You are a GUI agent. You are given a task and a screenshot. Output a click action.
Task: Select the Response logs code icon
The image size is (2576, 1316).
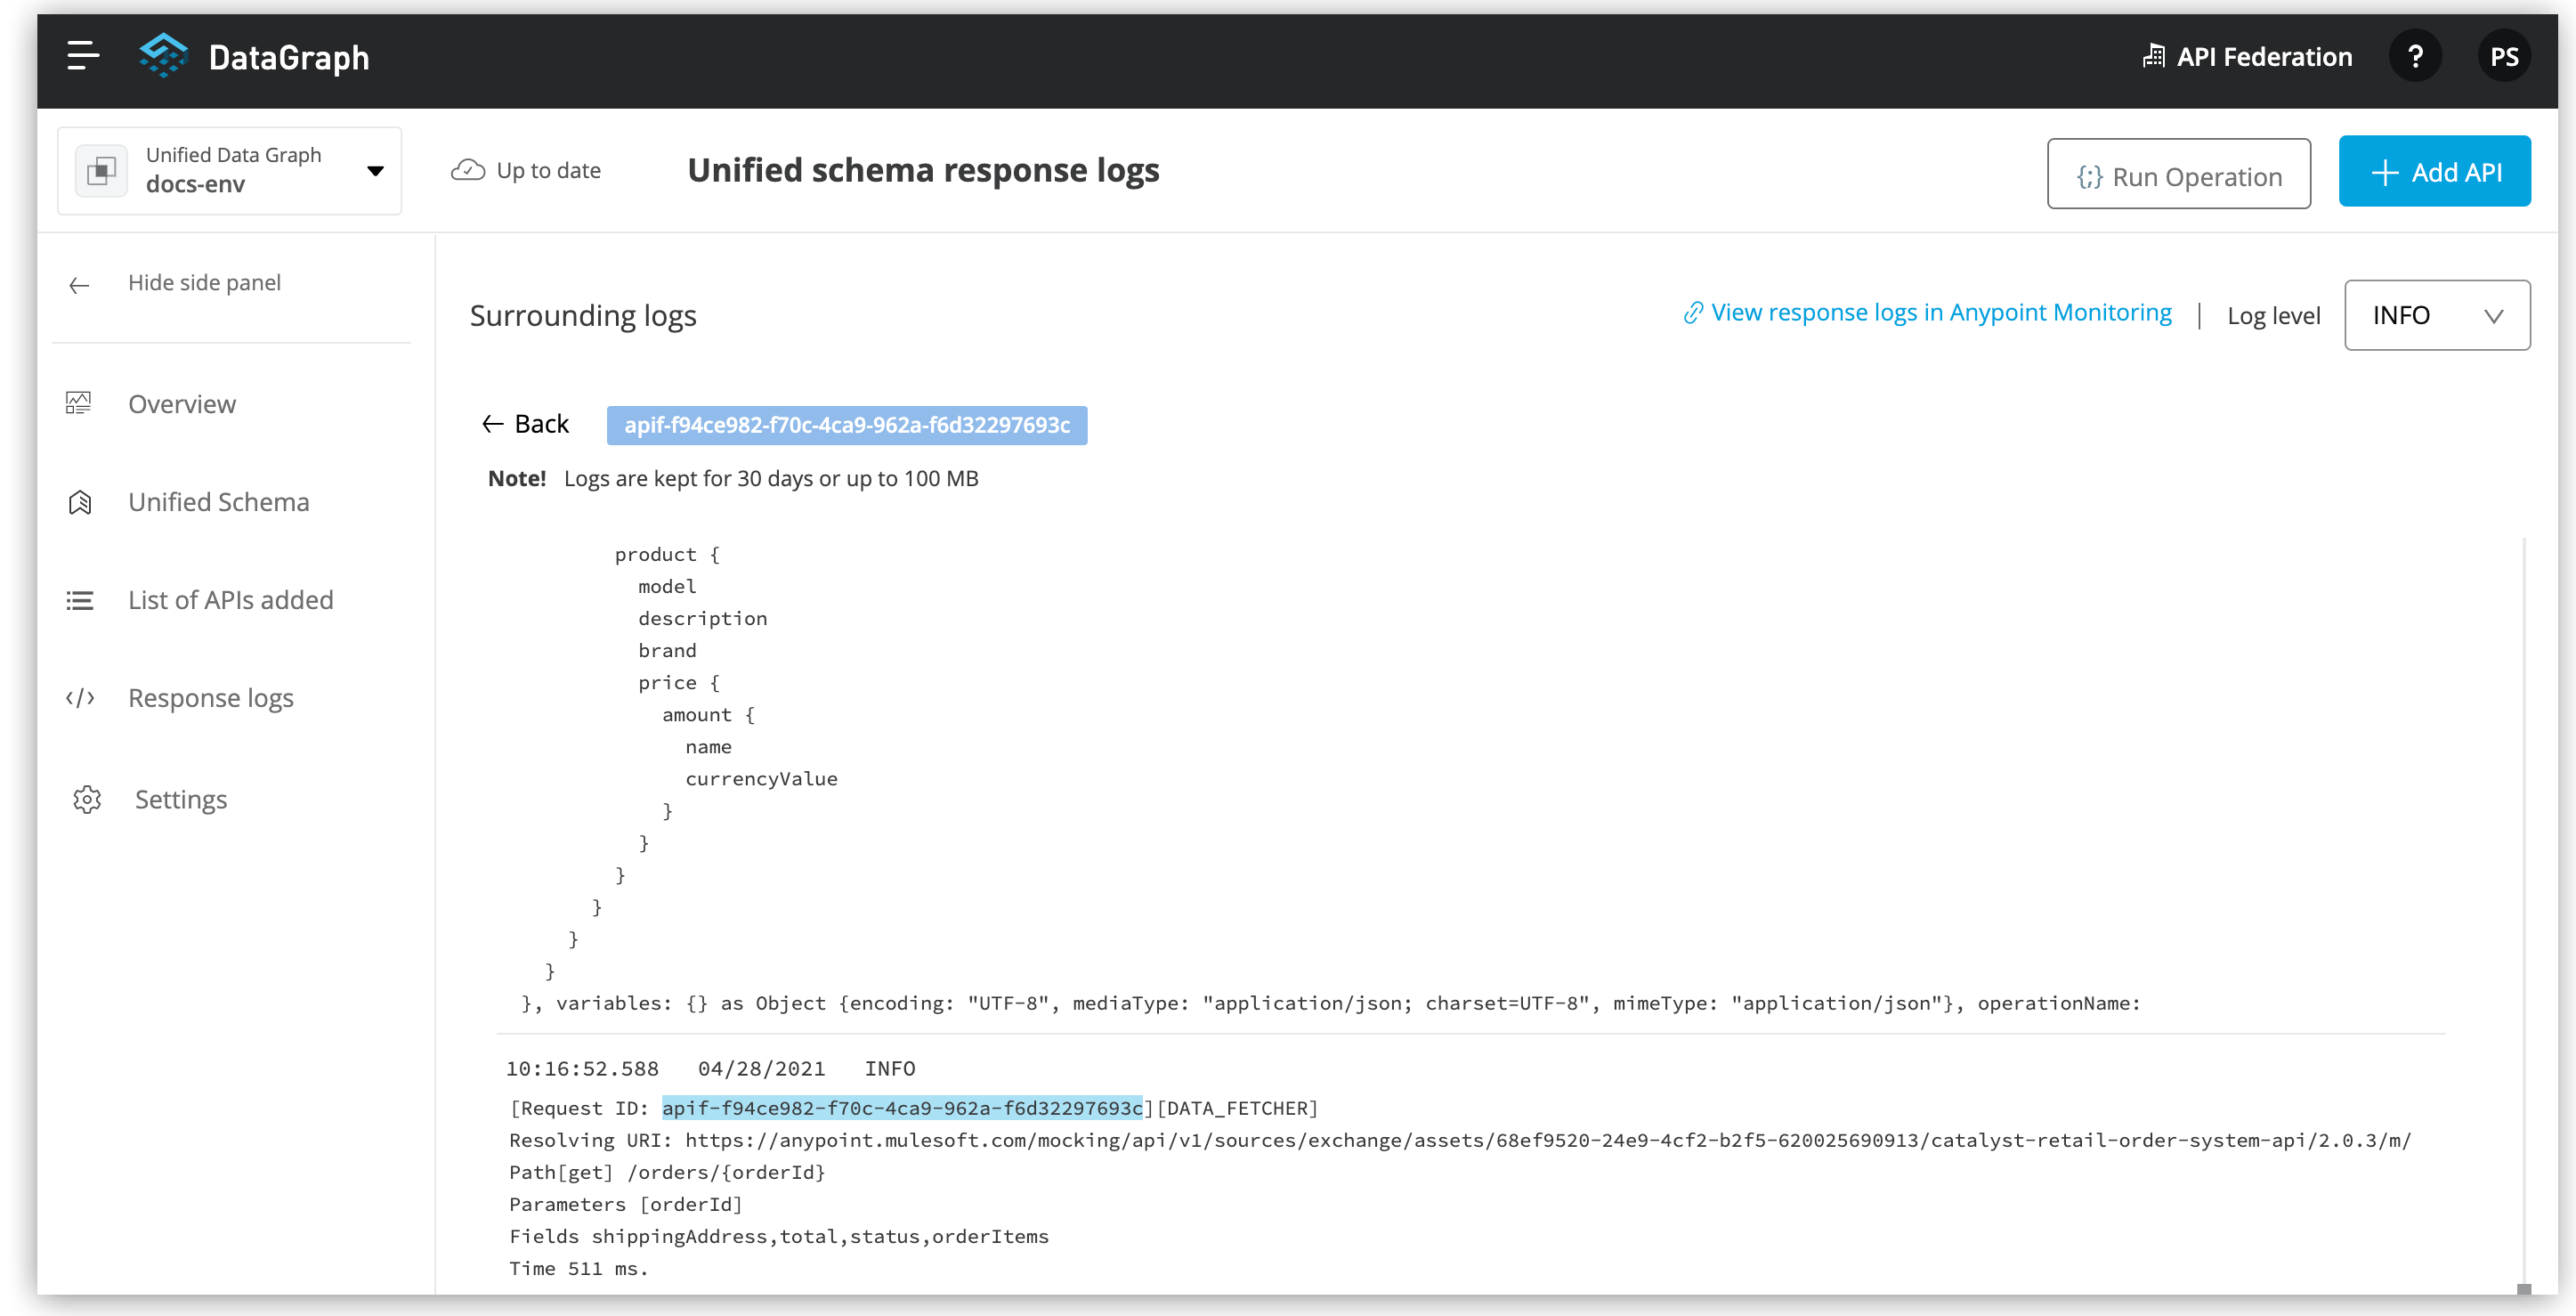tap(80, 698)
